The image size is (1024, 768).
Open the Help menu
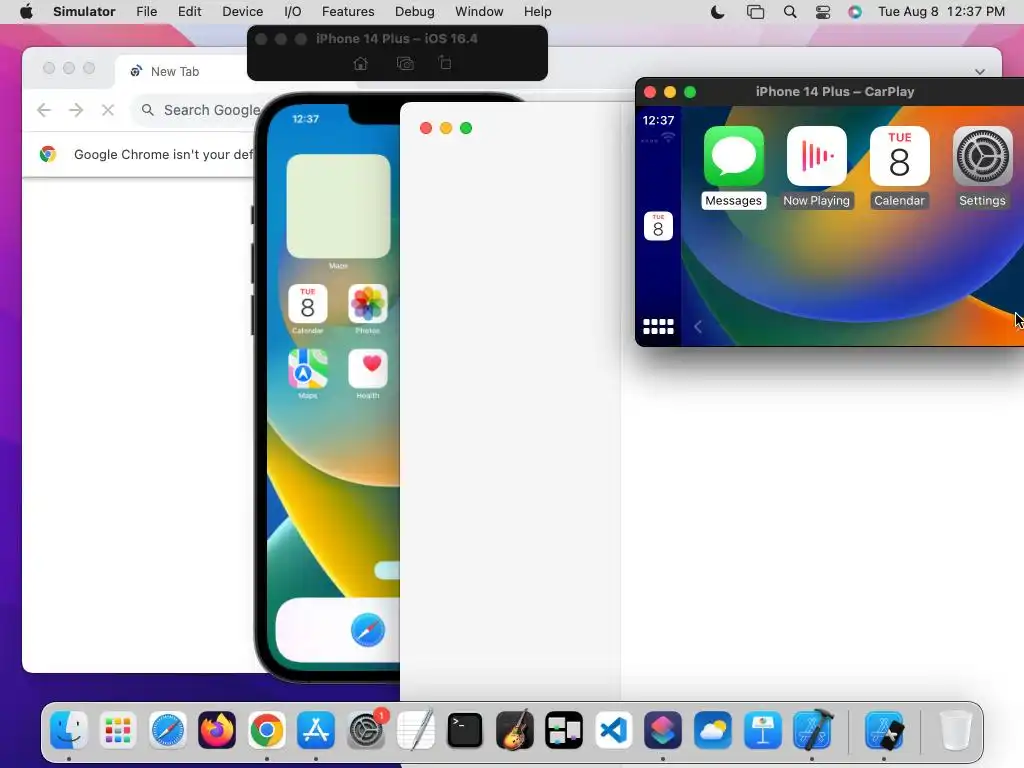pos(537,12)
